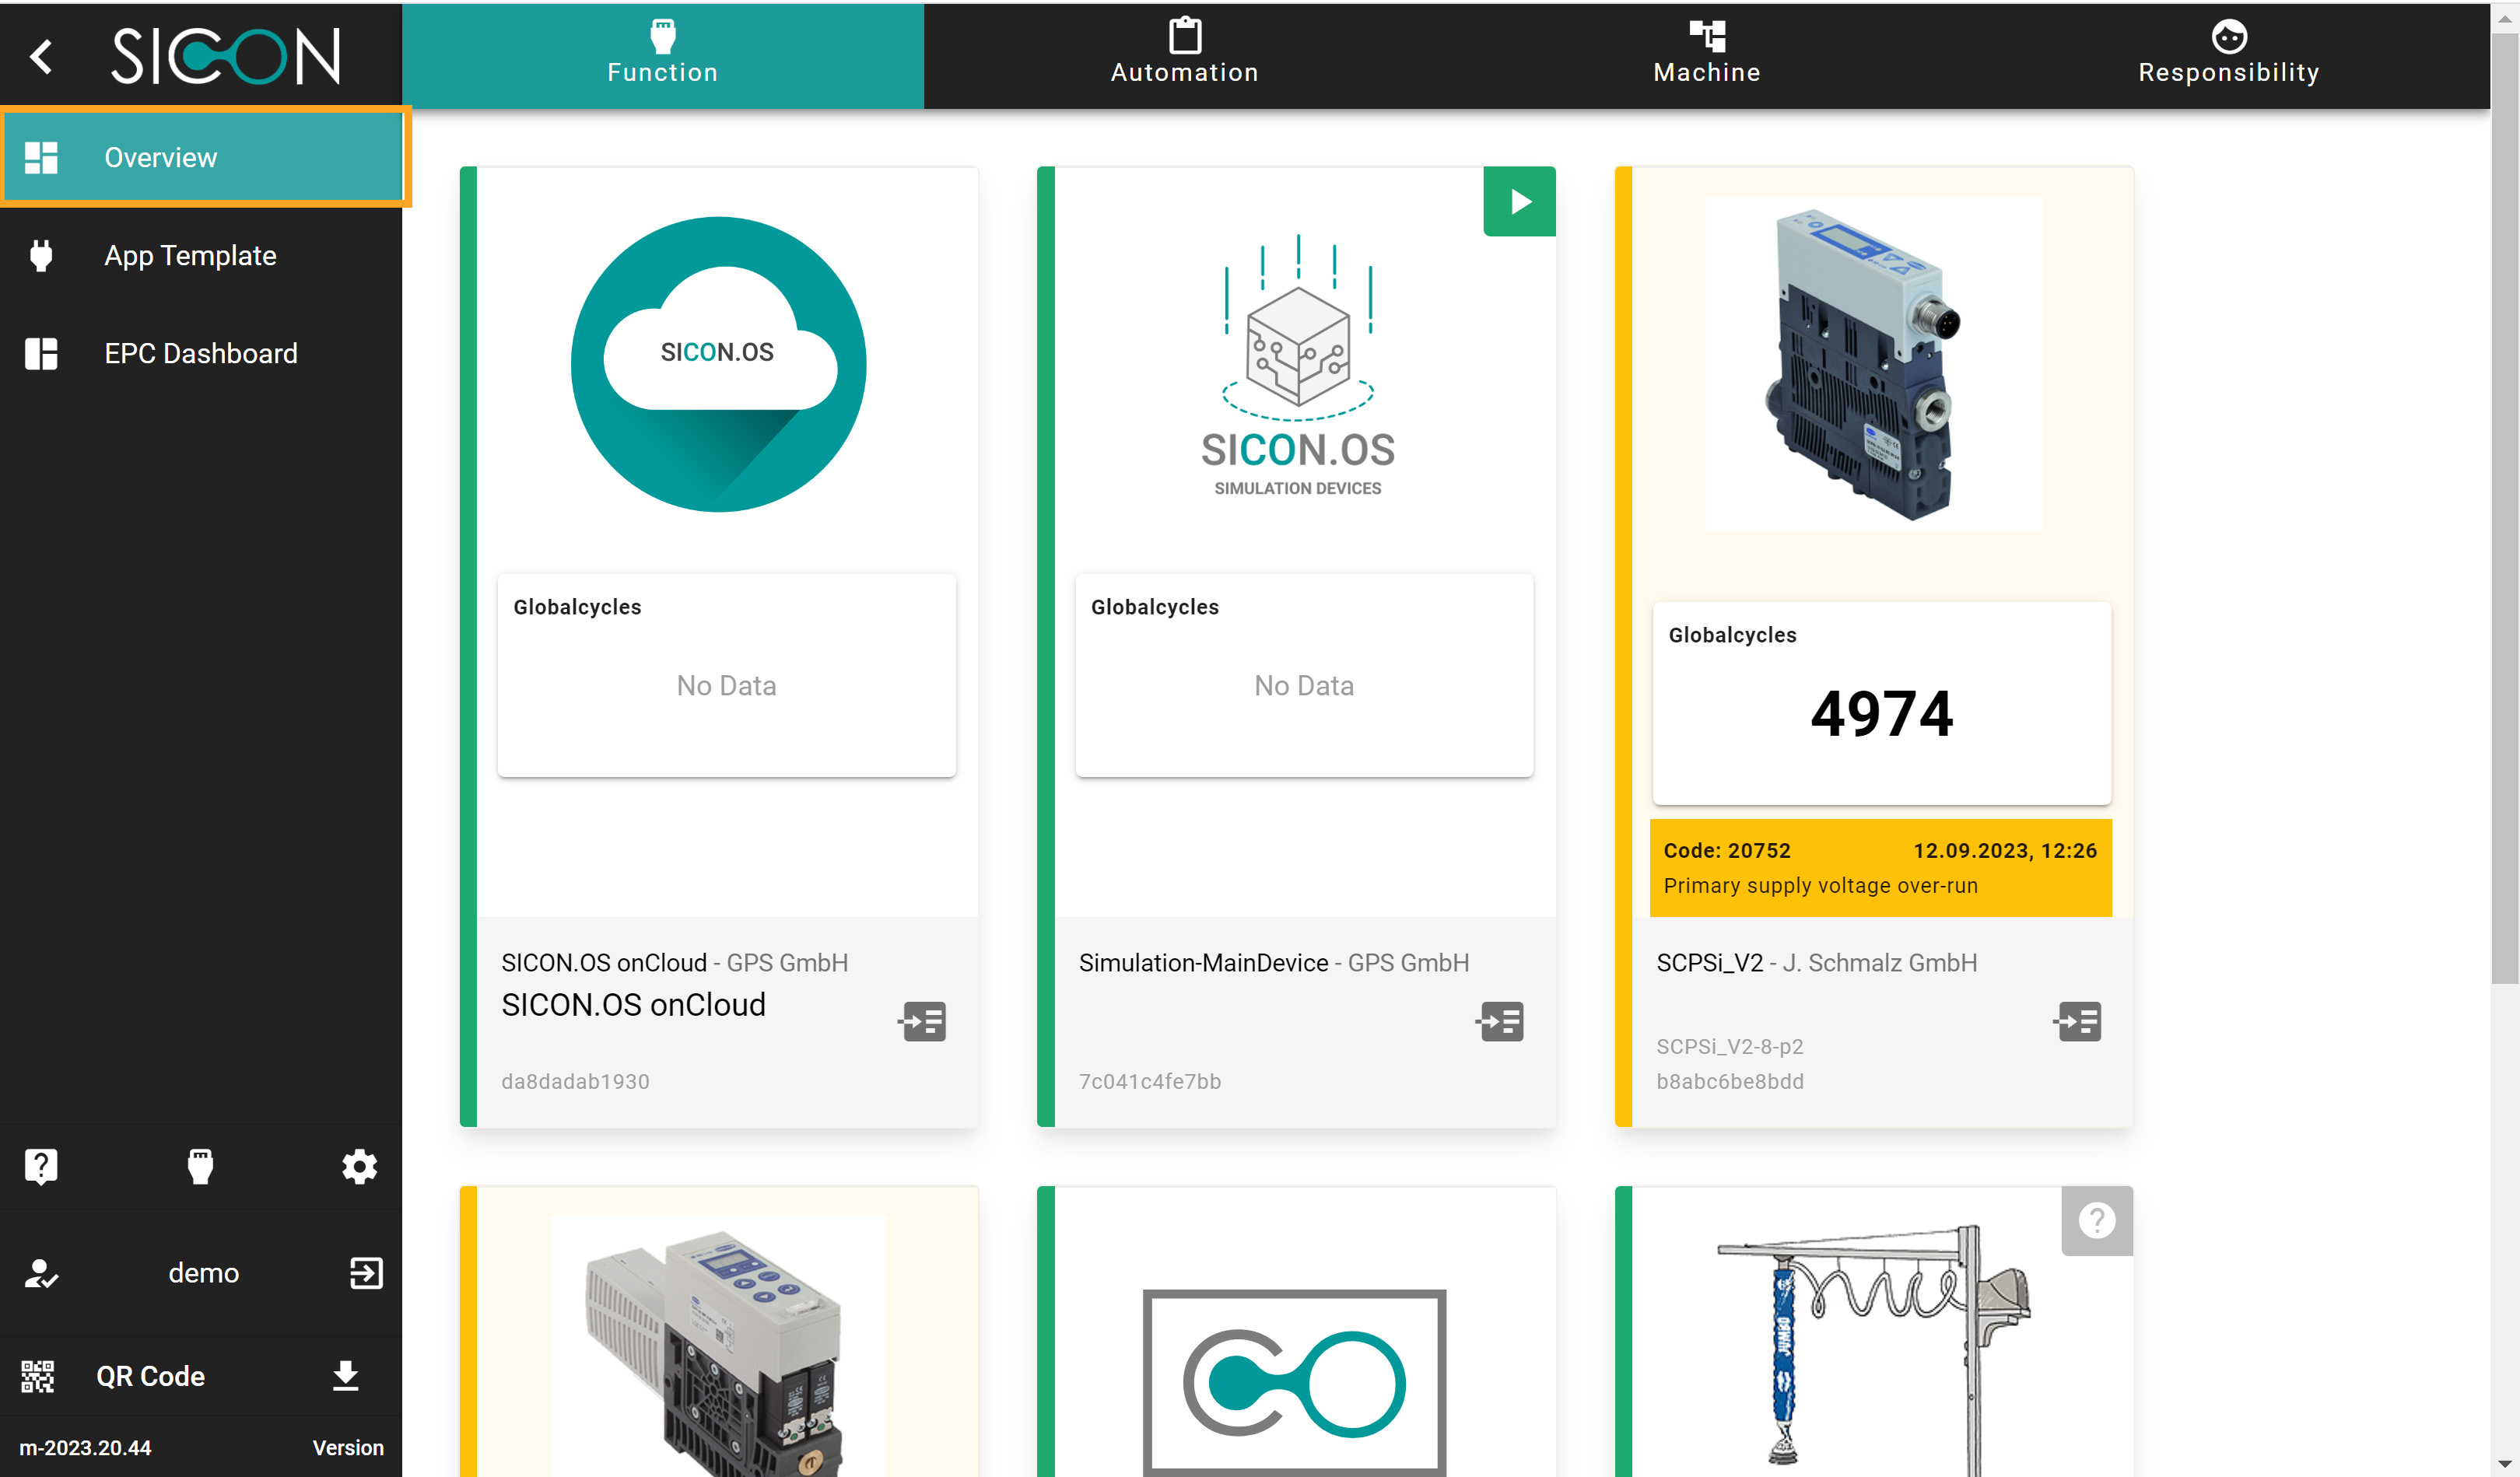Click the vertical scrollbar on the right
The width and height of the screenshot is (2520, 1477).
click(2504, 500)
